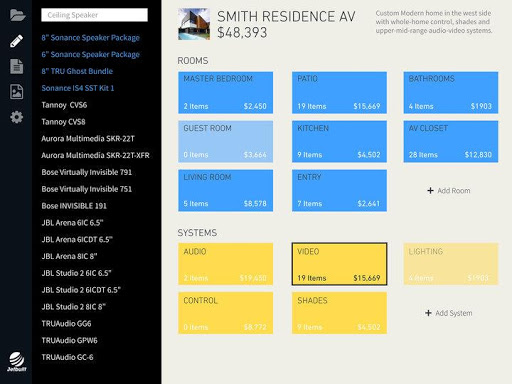This screenshot has width=512, height=384.
Task: Open the settings gear icon
Action: (x=16, y=117)
